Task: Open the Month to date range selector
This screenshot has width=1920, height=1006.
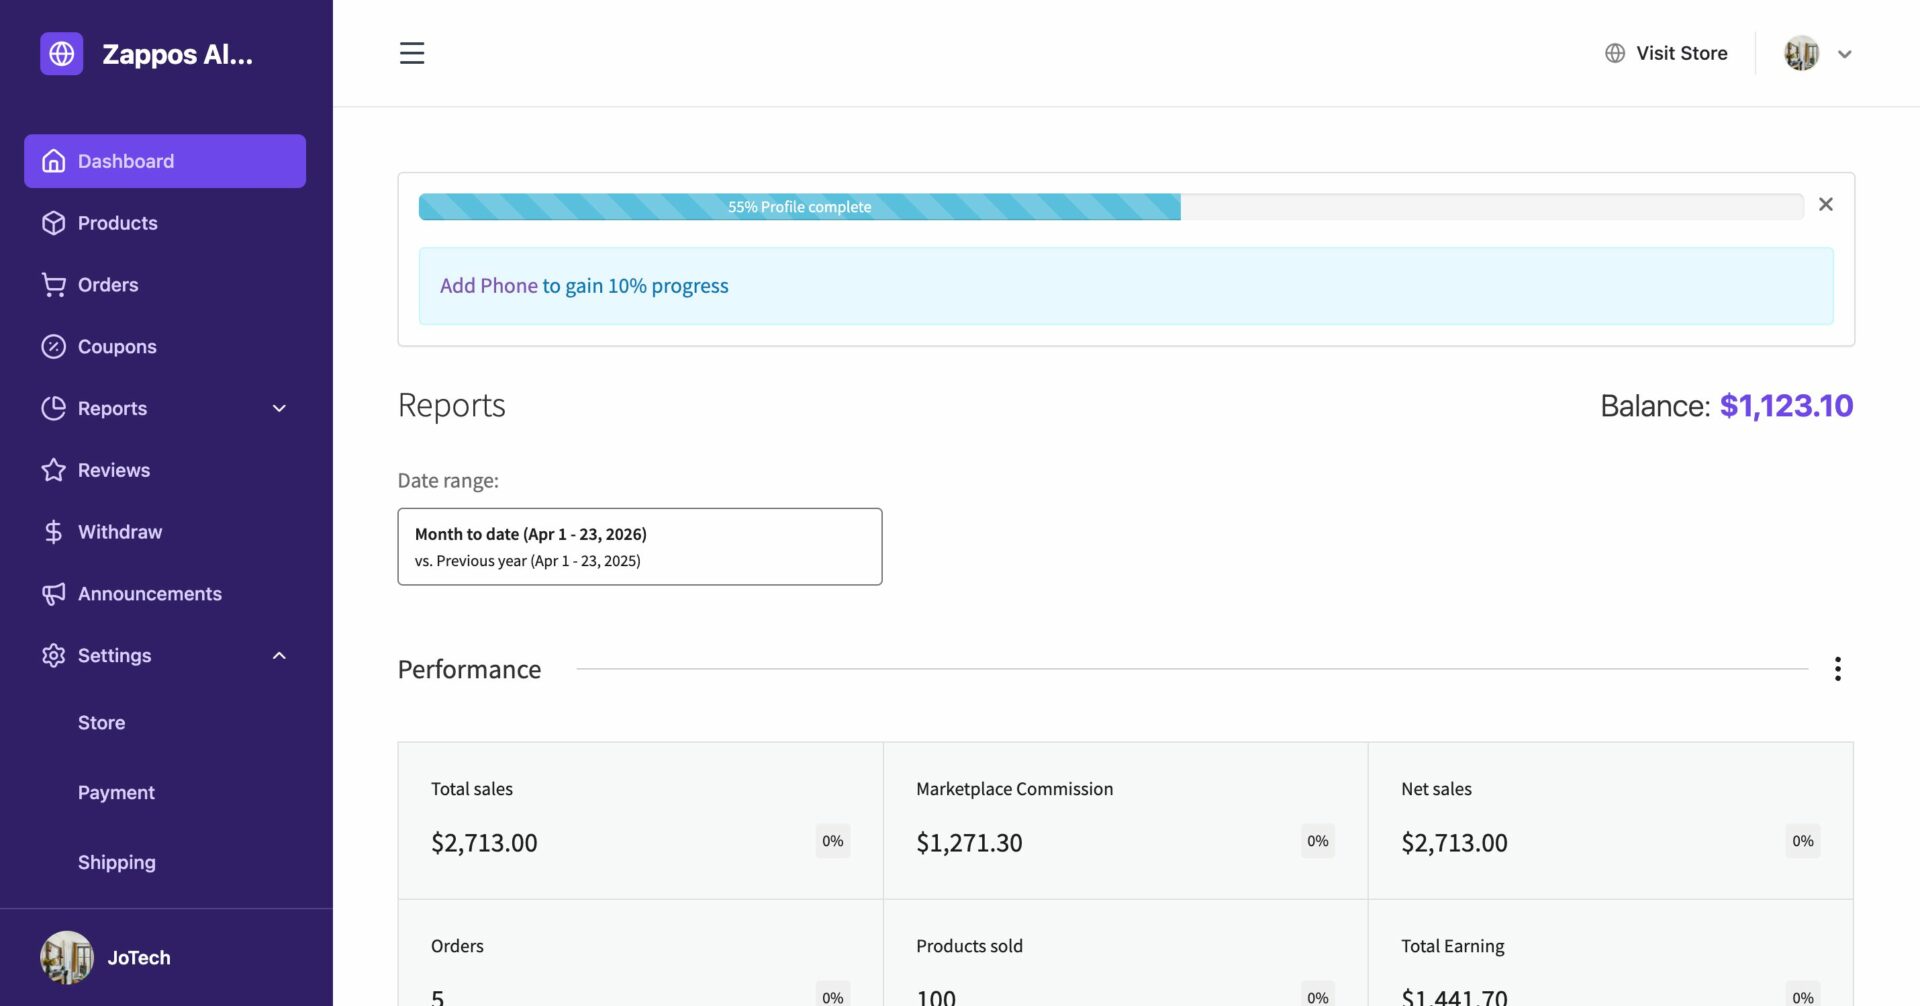Action: coord(639,546)
